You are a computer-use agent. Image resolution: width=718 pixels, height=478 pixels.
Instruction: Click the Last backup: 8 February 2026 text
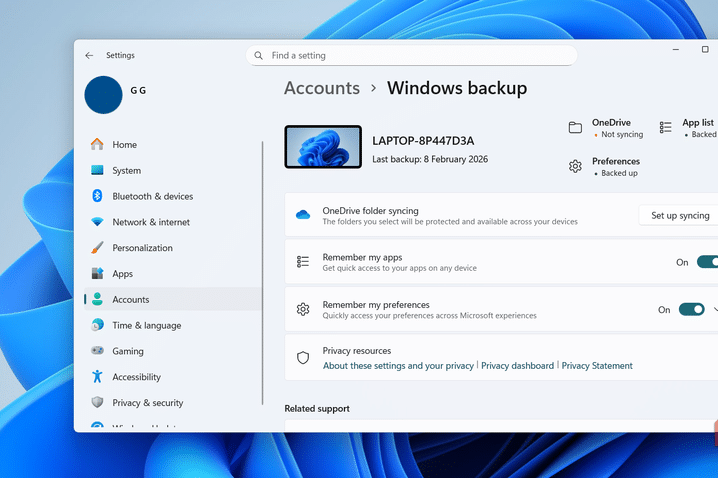430,159
